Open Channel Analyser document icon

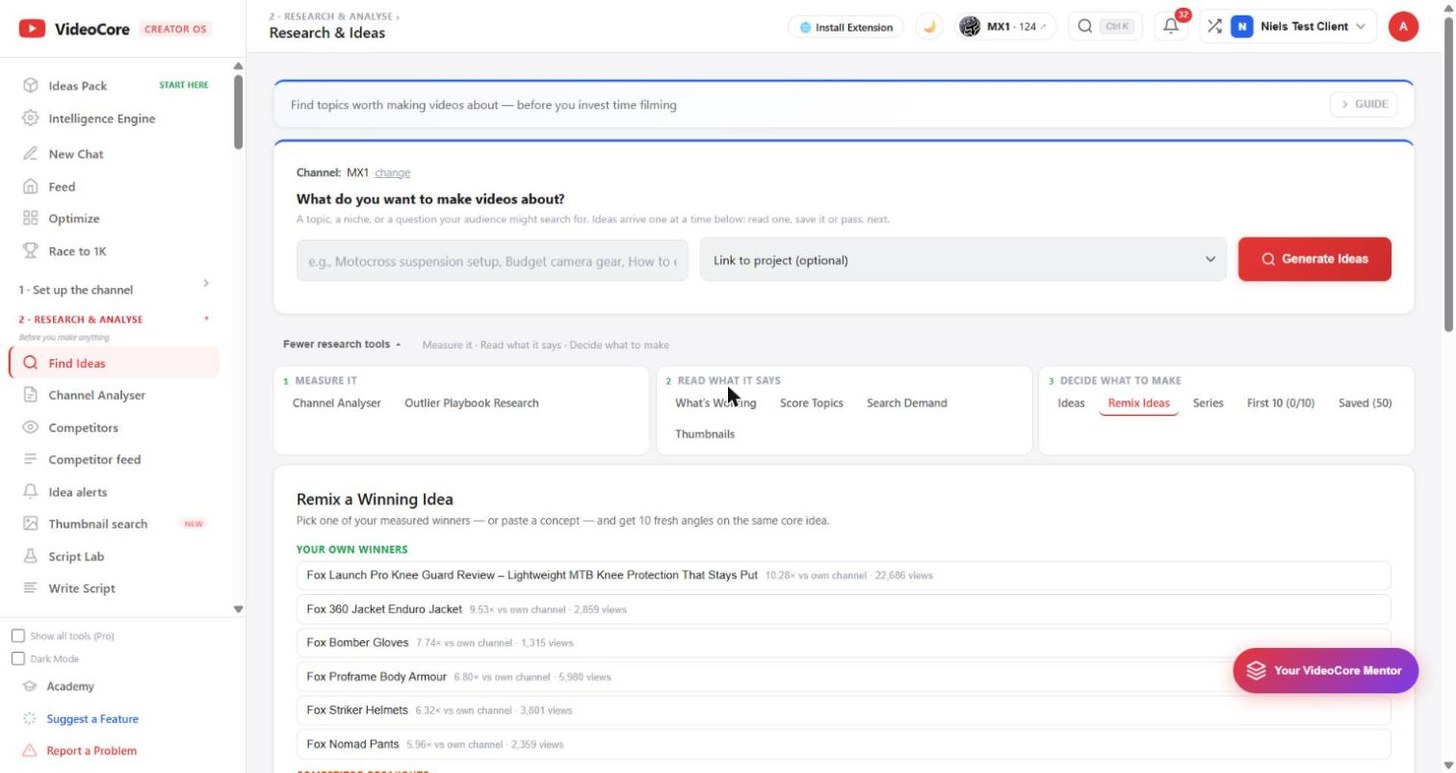tap(30, 395)
